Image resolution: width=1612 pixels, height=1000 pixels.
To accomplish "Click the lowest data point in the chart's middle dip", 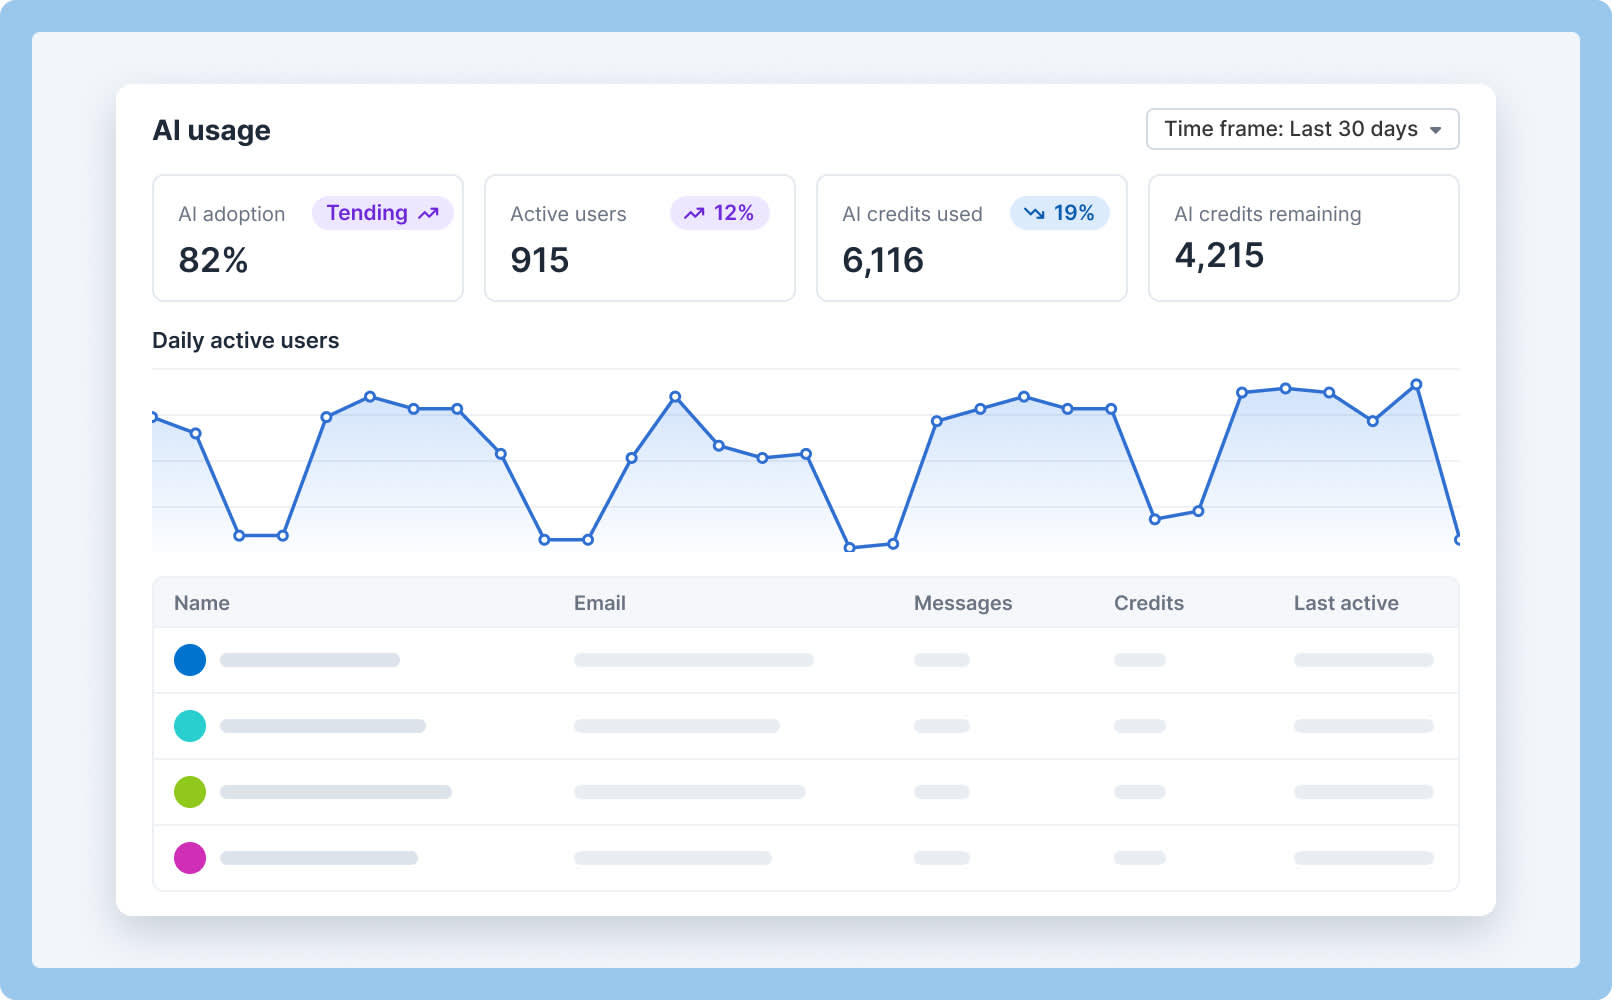I will (849, 547).
